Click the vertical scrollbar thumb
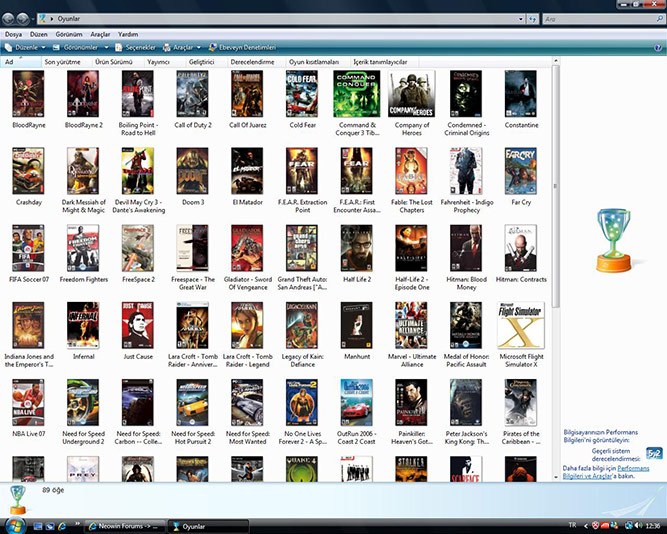The height and width of the screenshot is (534, 667). click(556, 186)
